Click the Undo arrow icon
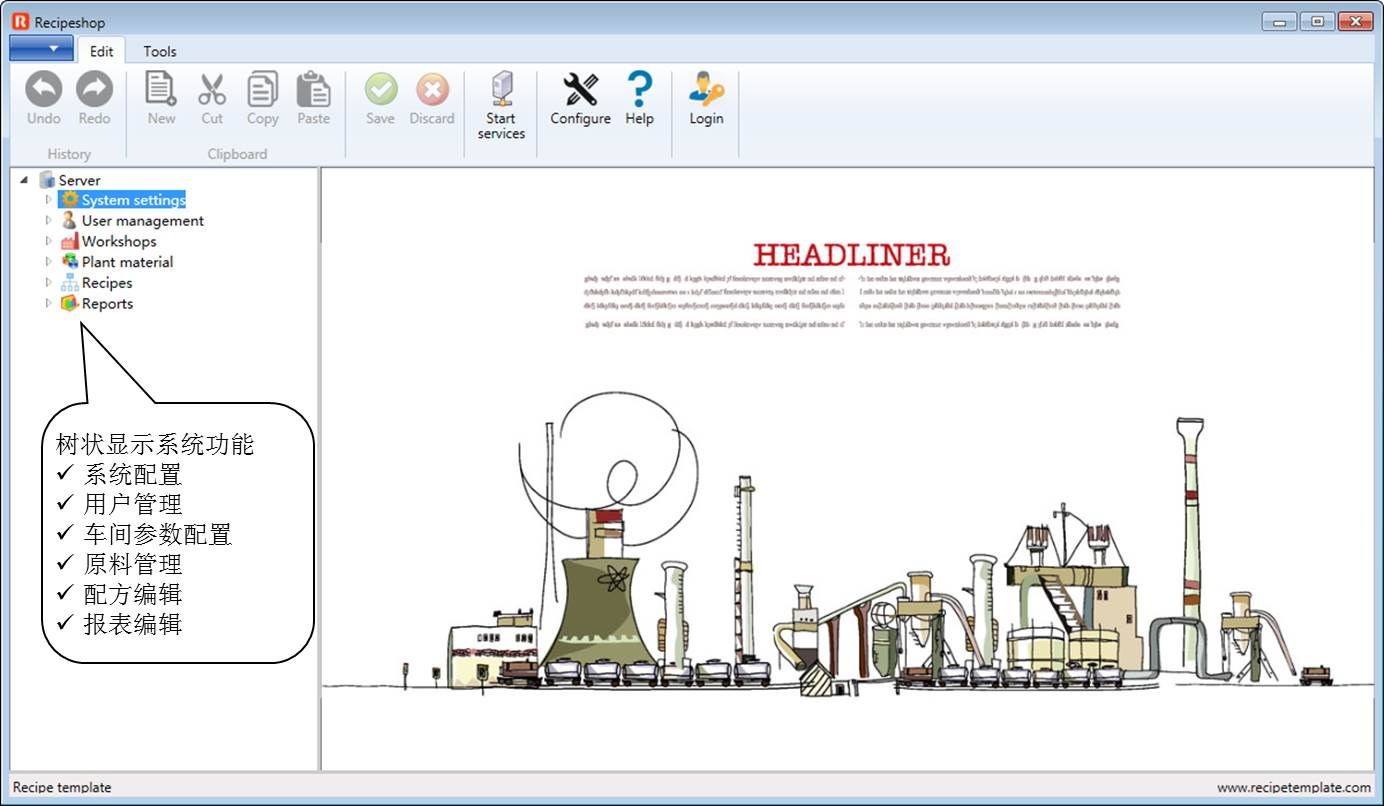Screen dimensions: 1384x806 pyautogui.click(x=43, y=90)
